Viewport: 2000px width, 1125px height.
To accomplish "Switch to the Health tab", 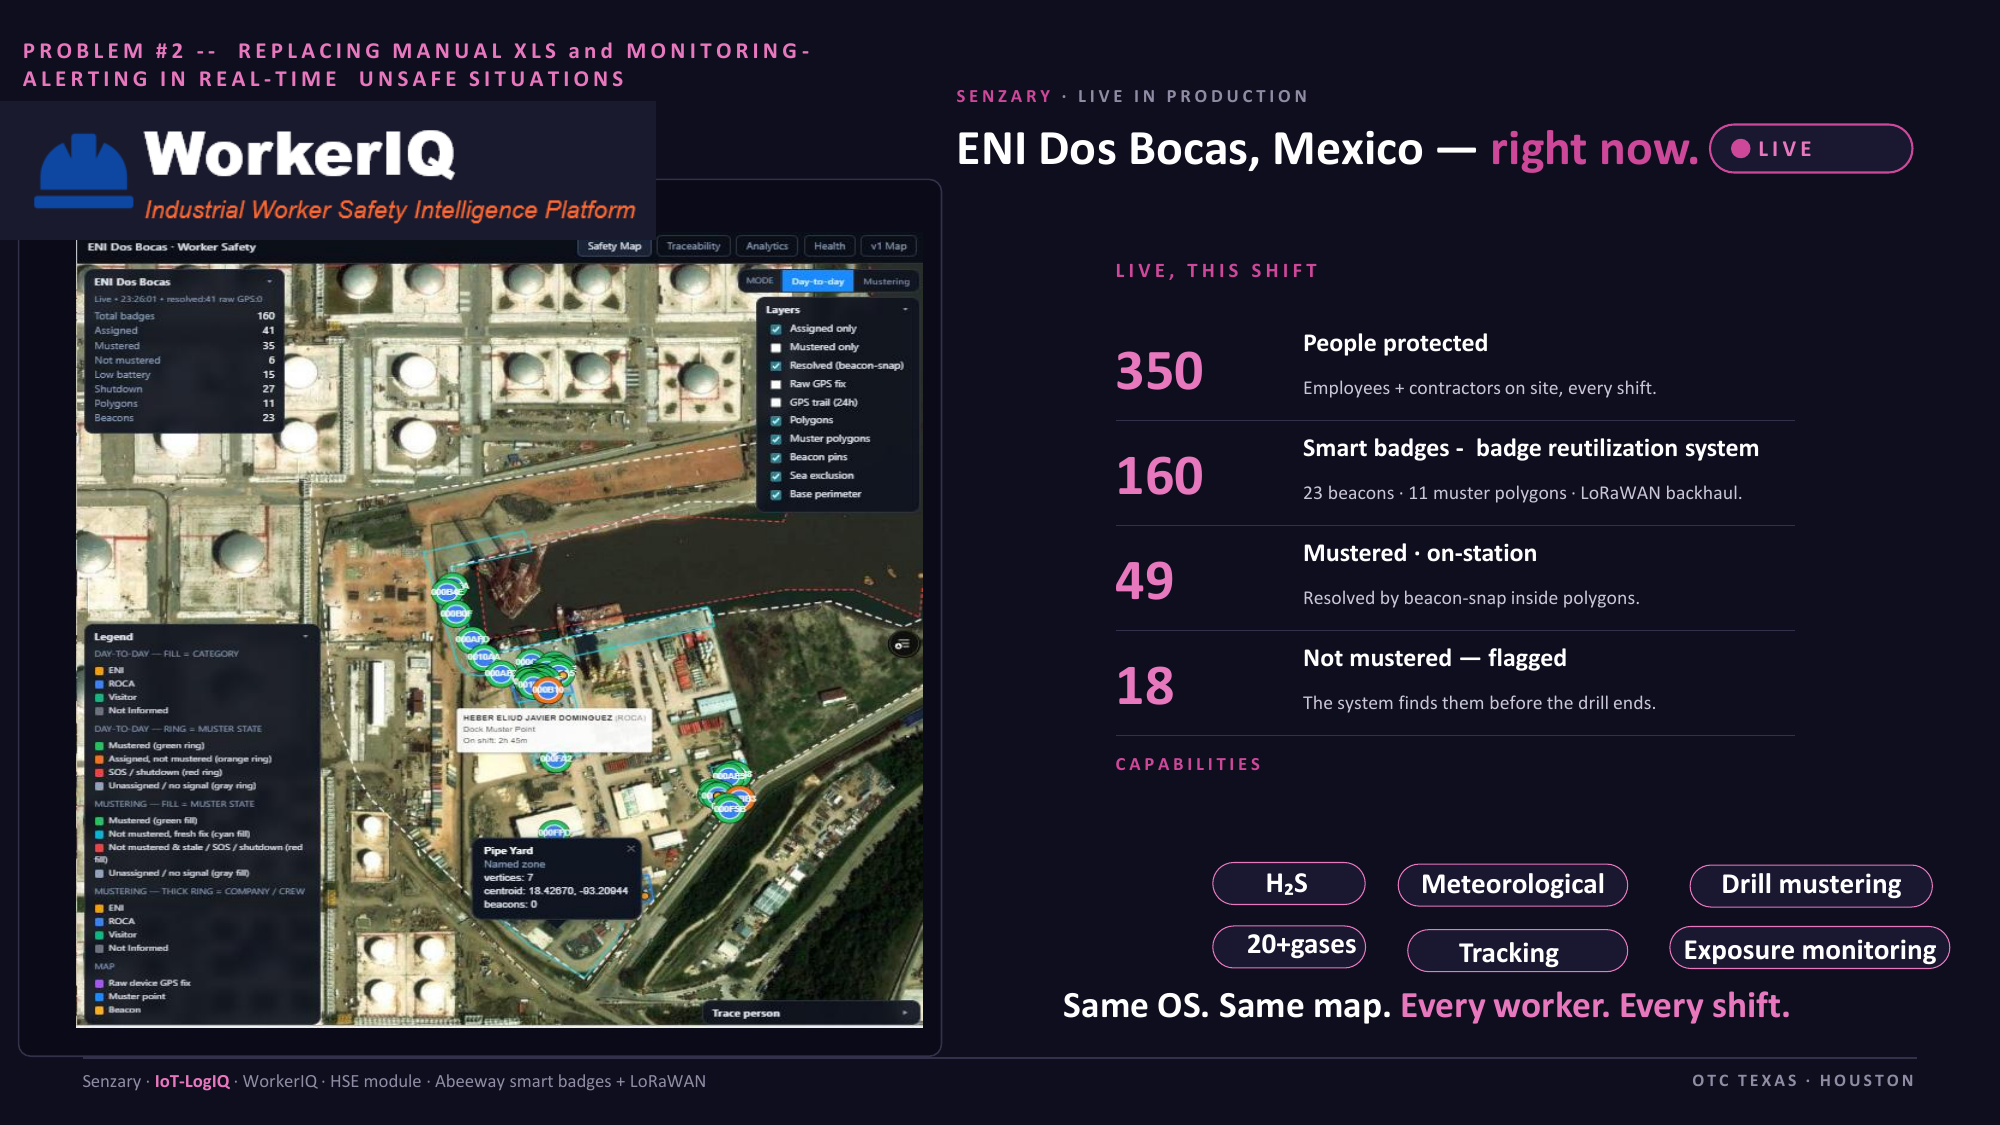I will 829,246.
